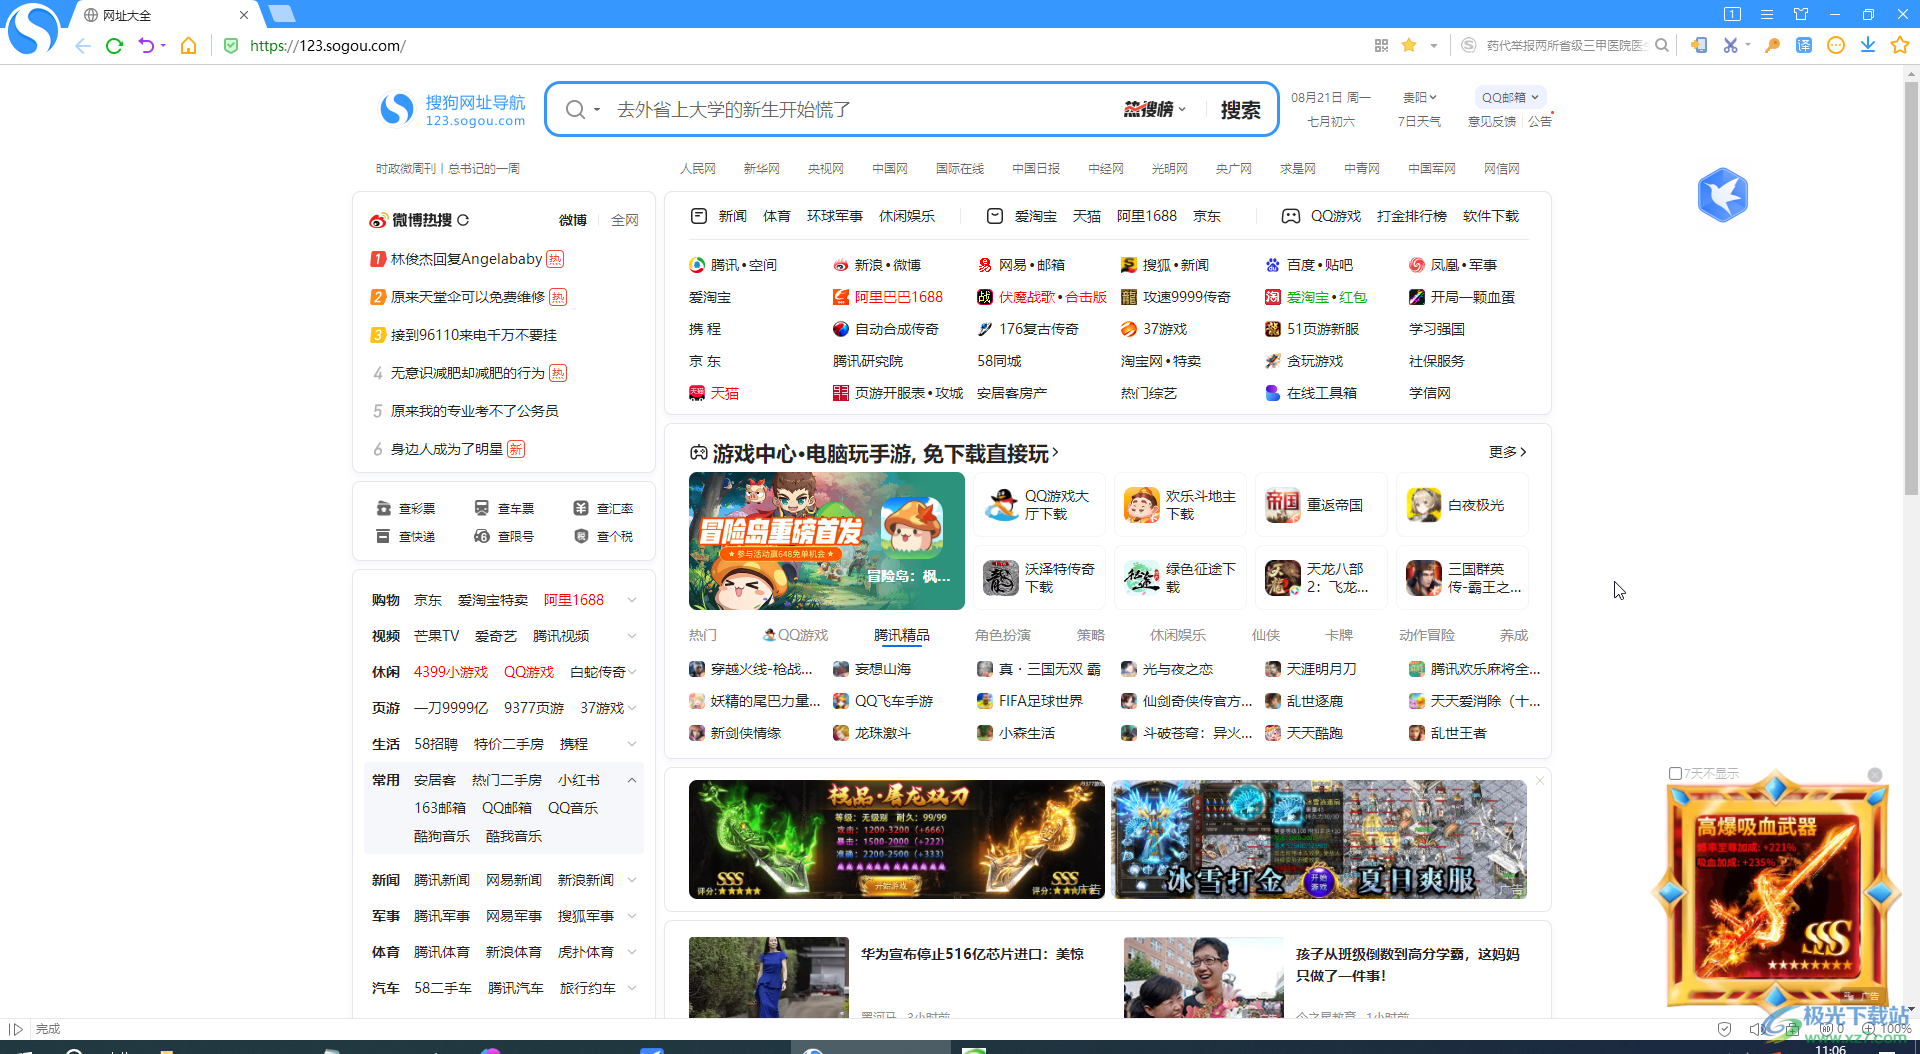The height and width of the screenshot is (1054, 1920).
Task: Open the downloads arrow icon
Action: pos(1868,45)
